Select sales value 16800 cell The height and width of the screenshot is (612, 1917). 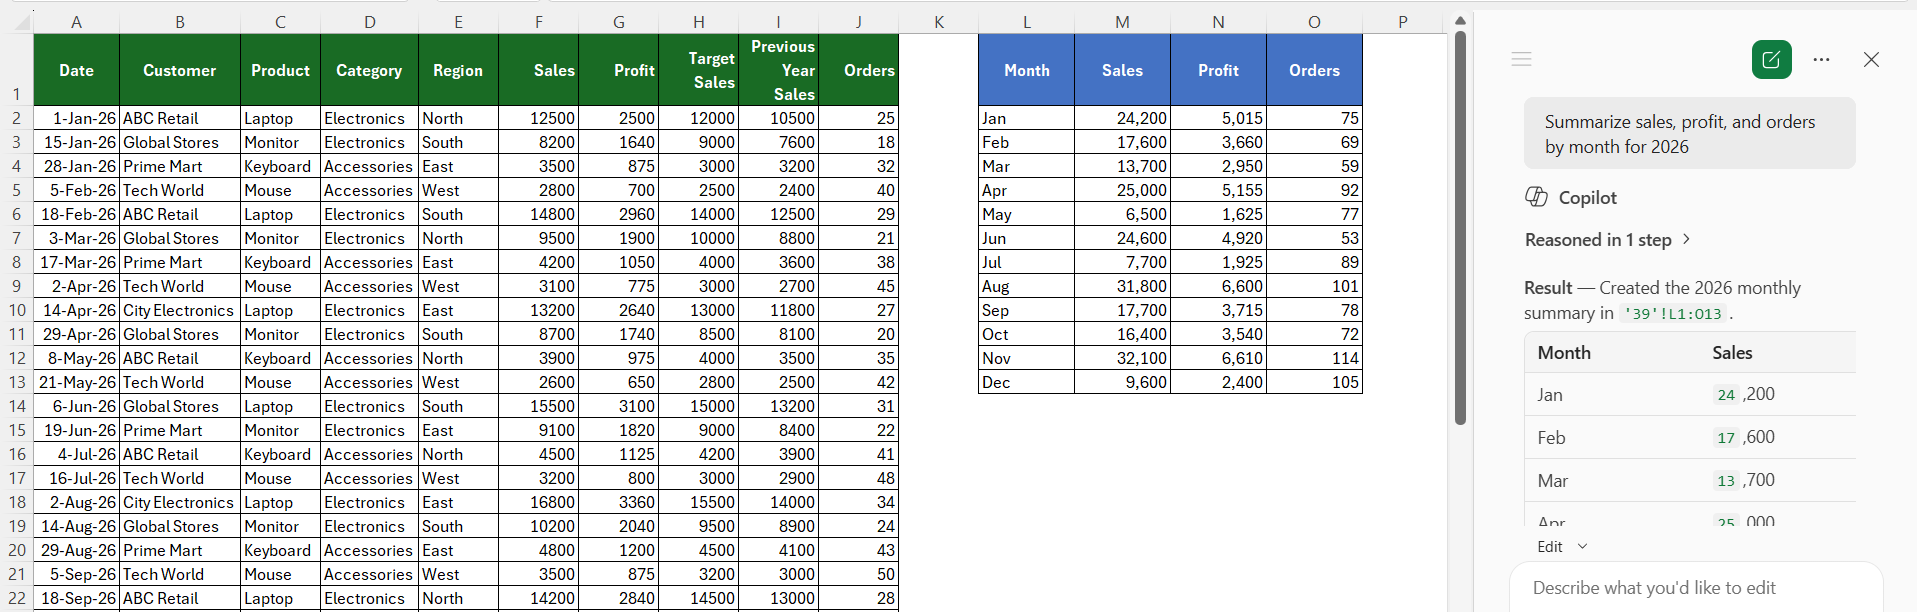tap(538, 502)
